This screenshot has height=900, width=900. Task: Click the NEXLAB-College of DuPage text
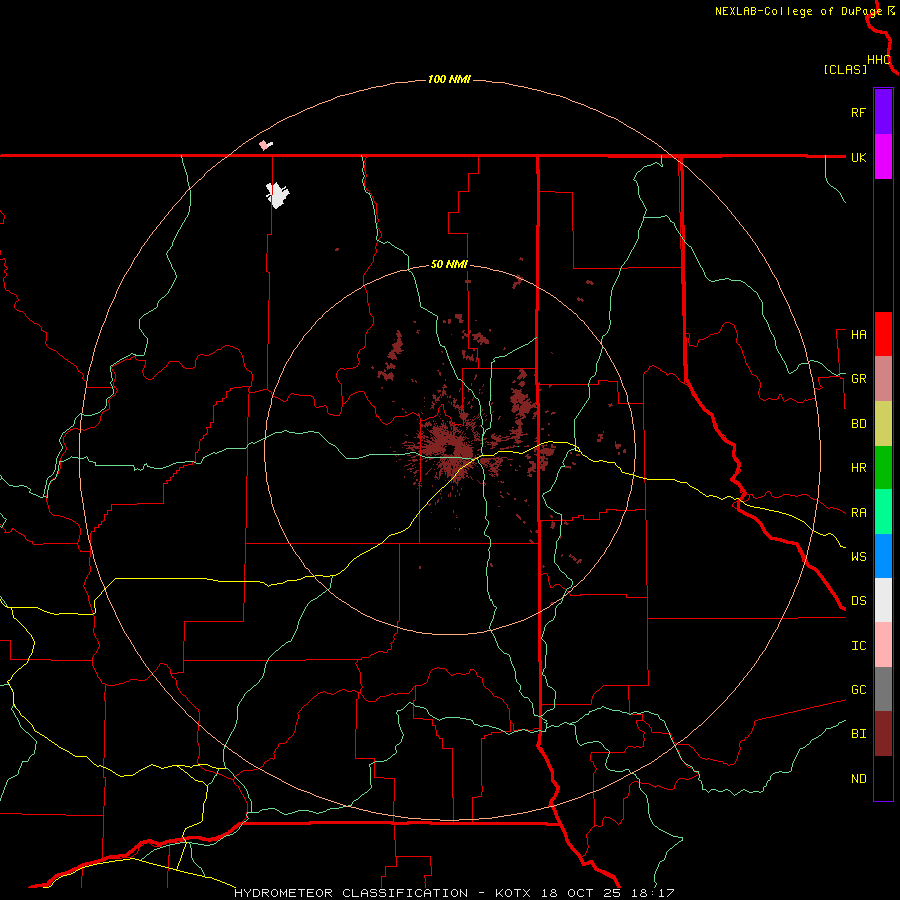pyautogui.click(x=798, y=11)
